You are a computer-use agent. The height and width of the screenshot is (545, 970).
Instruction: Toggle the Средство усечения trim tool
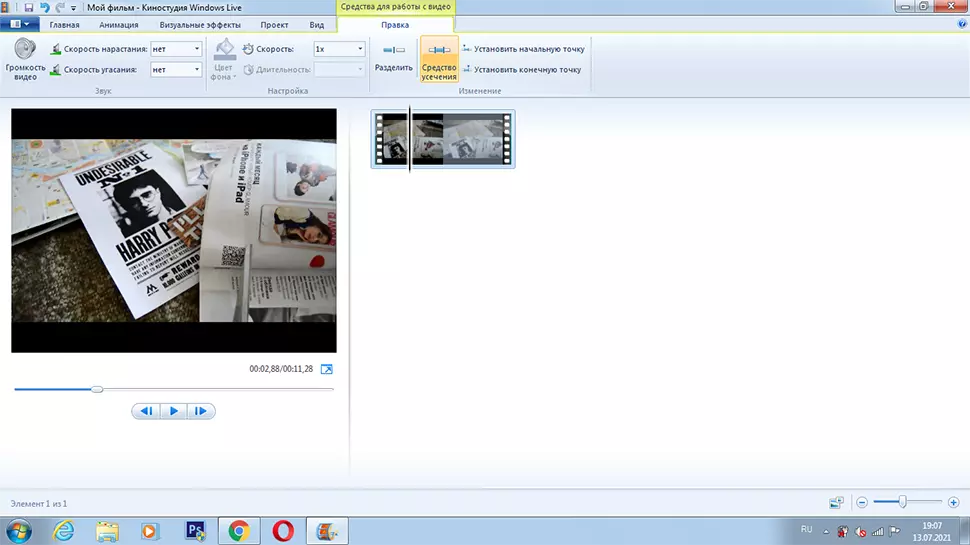click(439, 59)
